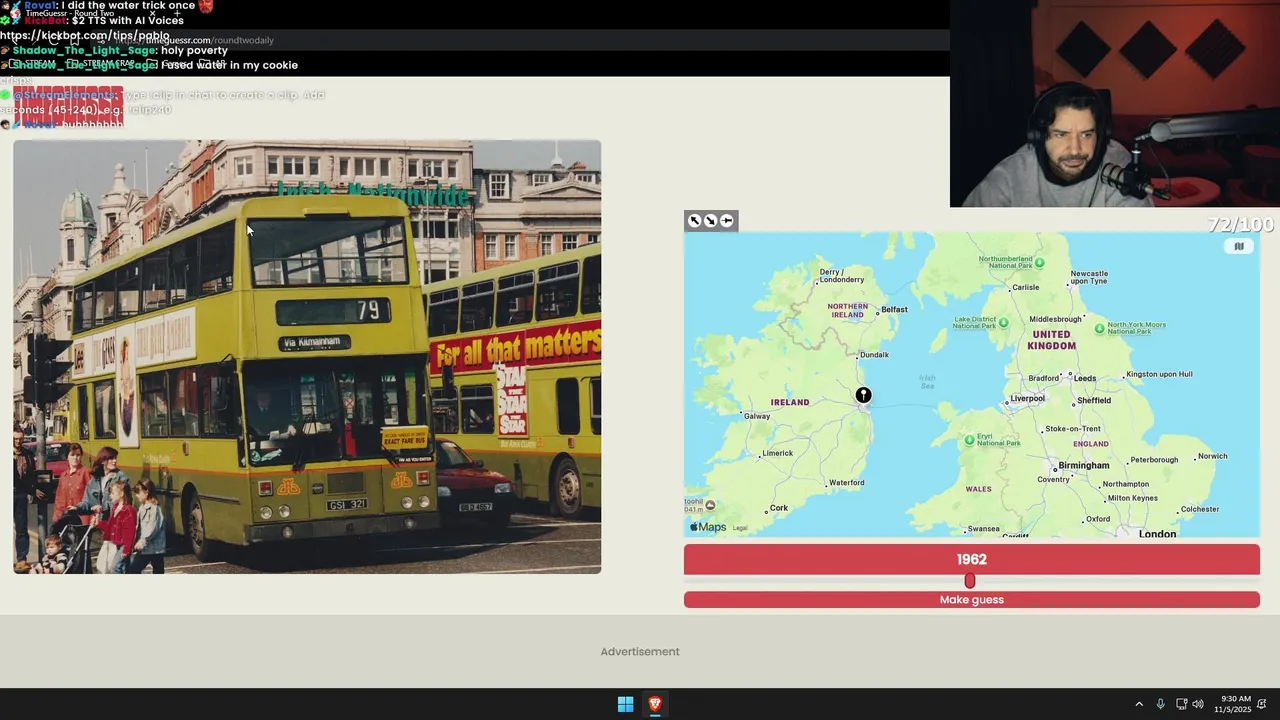Click the Birmingham label on the map
The width and height of the screenshot is (1280, 720).
pos(1084,465)
